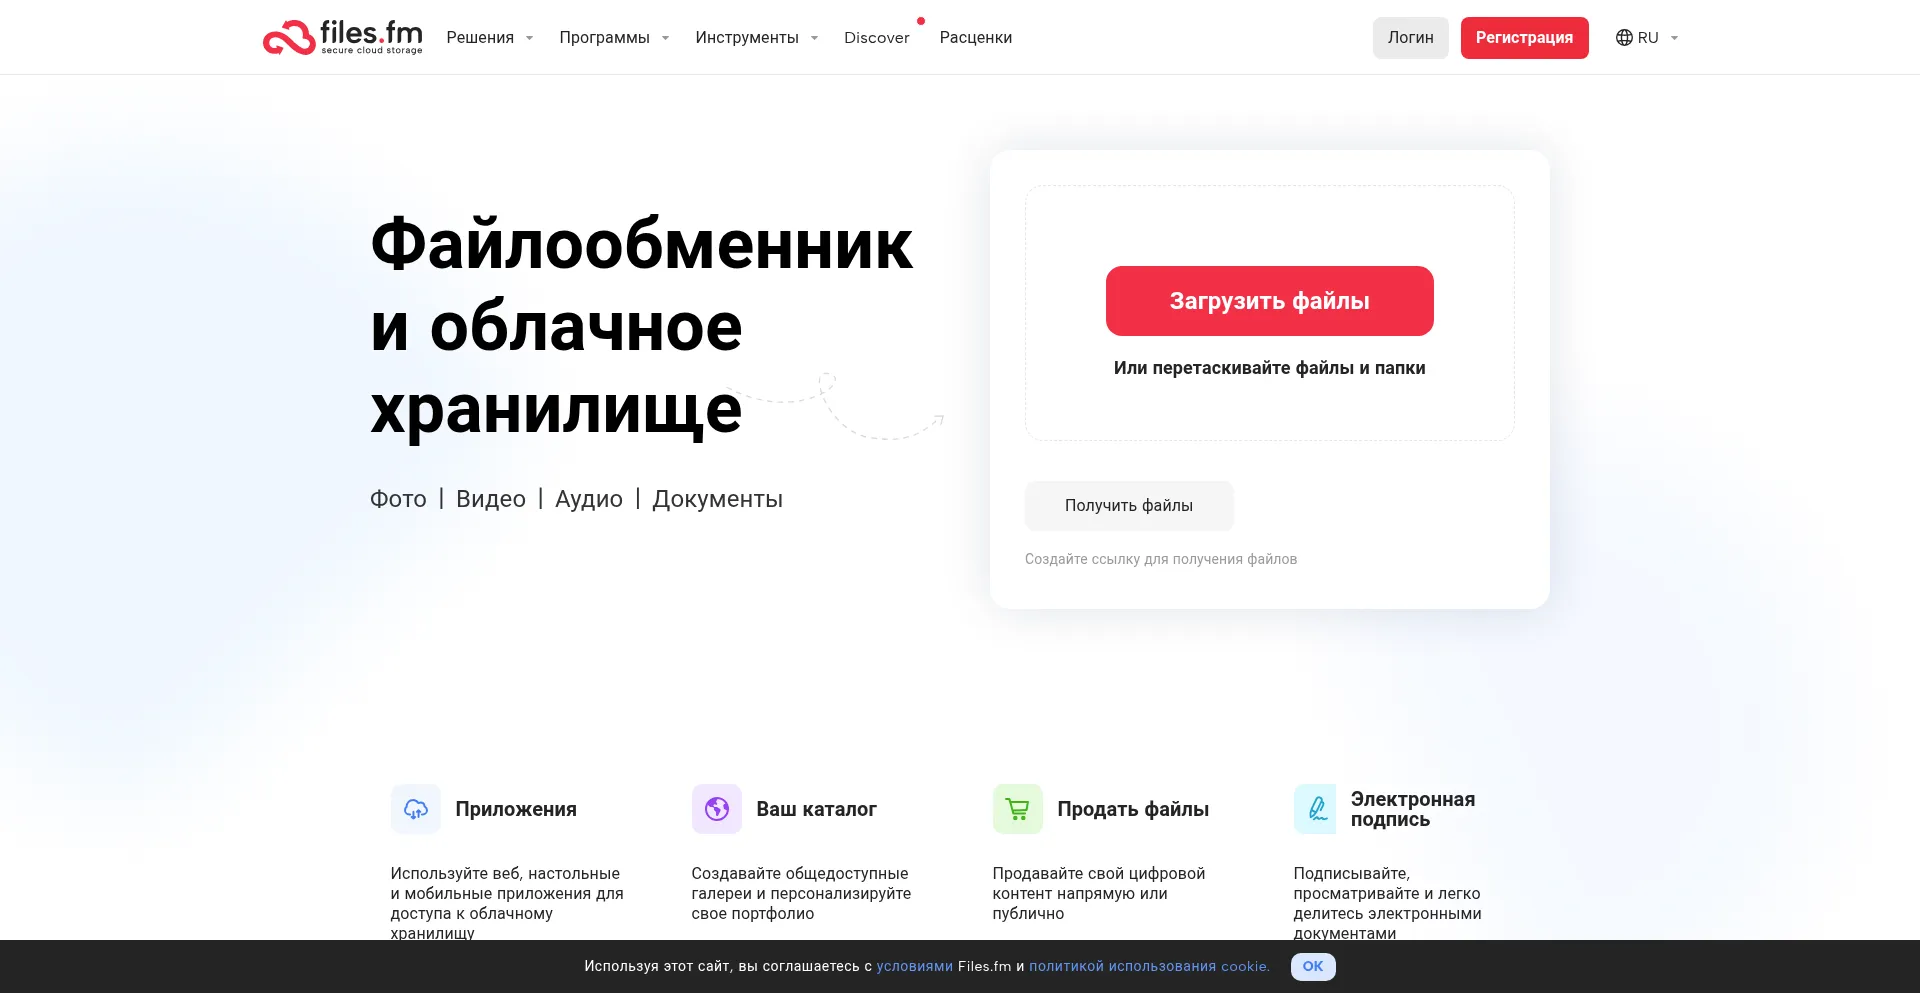Expand the Решения dropdown menu

point(490,38)
